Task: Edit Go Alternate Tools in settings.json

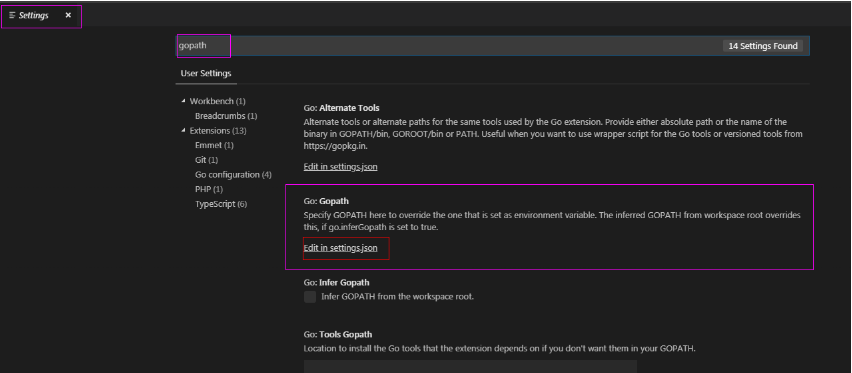Action: pos(340,166)
